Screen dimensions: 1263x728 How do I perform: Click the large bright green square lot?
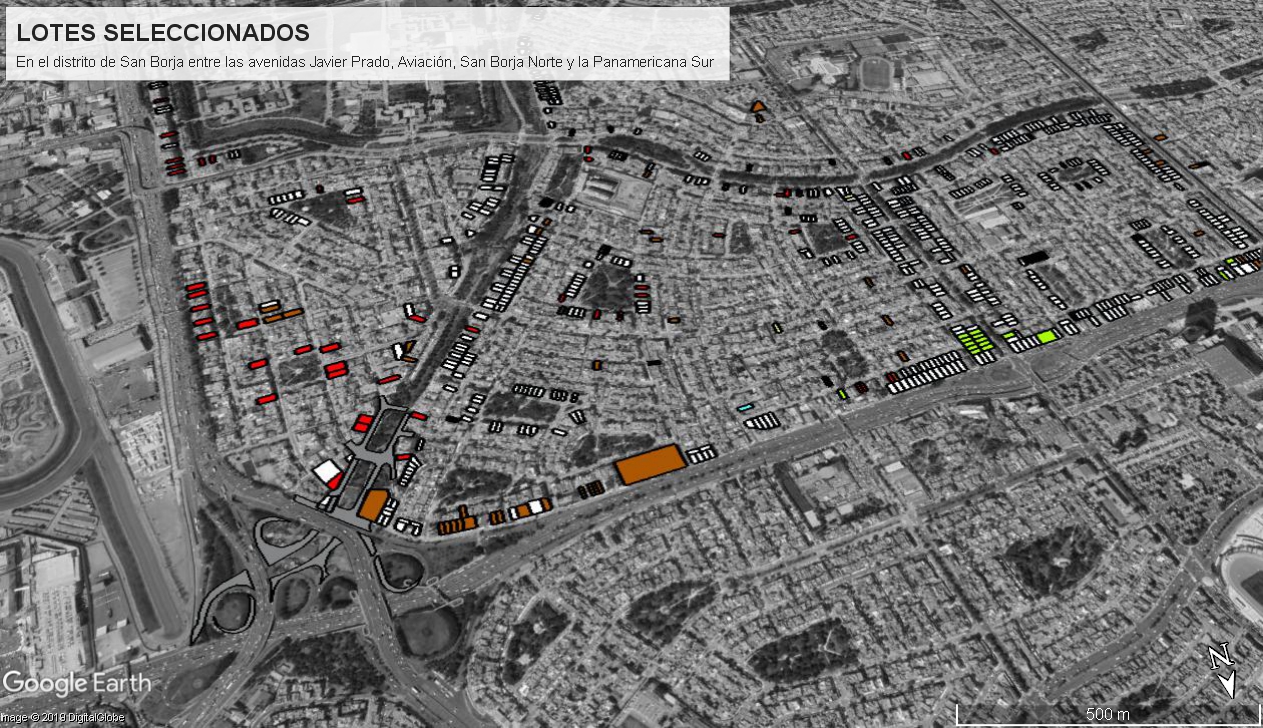(1047, 336)
